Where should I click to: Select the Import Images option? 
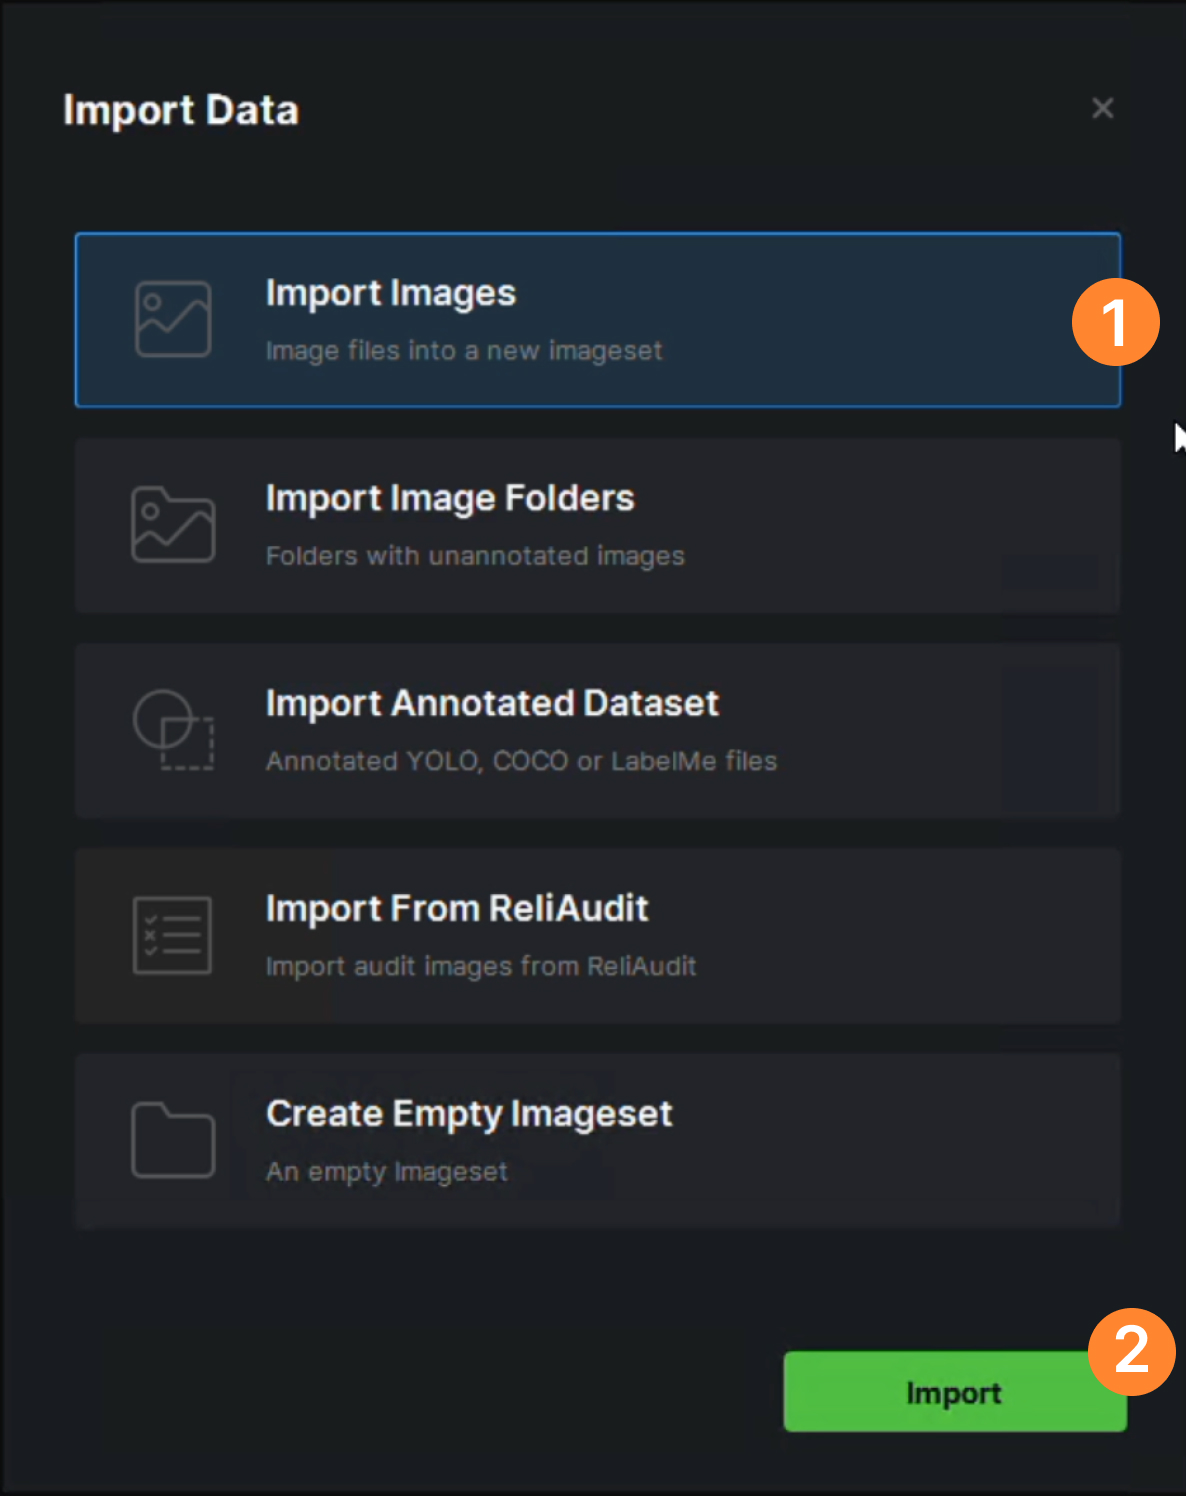[597, 320]
